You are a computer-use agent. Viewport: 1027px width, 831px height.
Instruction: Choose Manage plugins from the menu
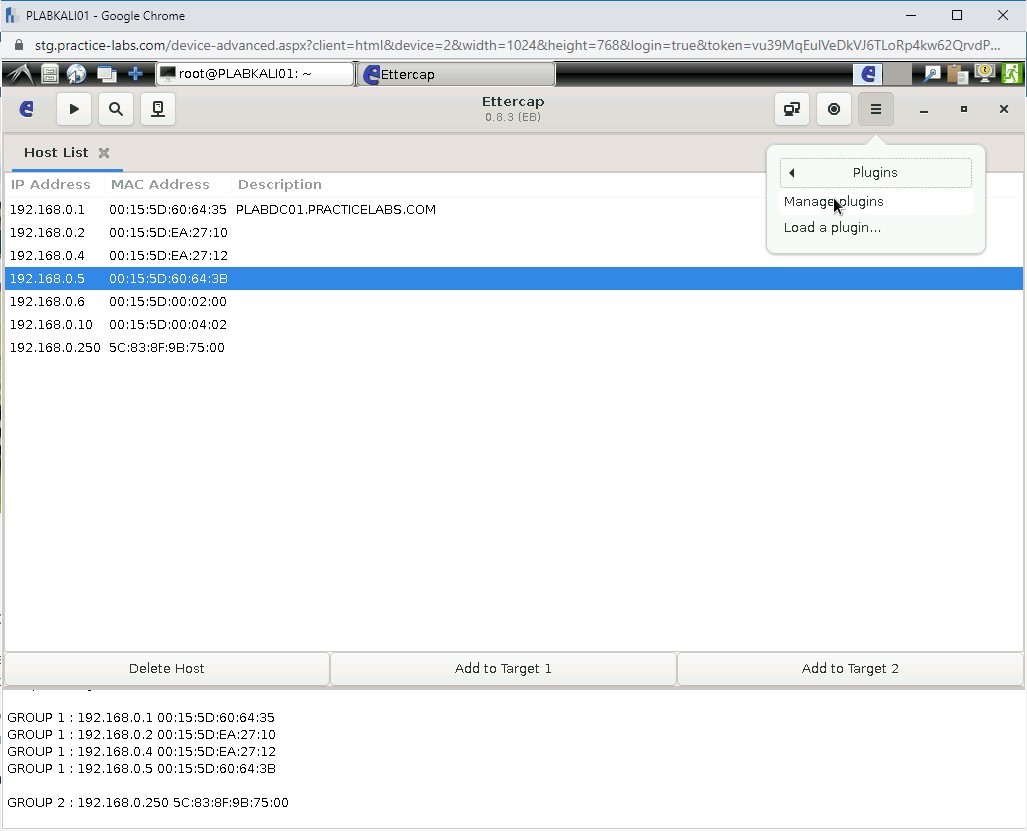[x=833, y=201]
